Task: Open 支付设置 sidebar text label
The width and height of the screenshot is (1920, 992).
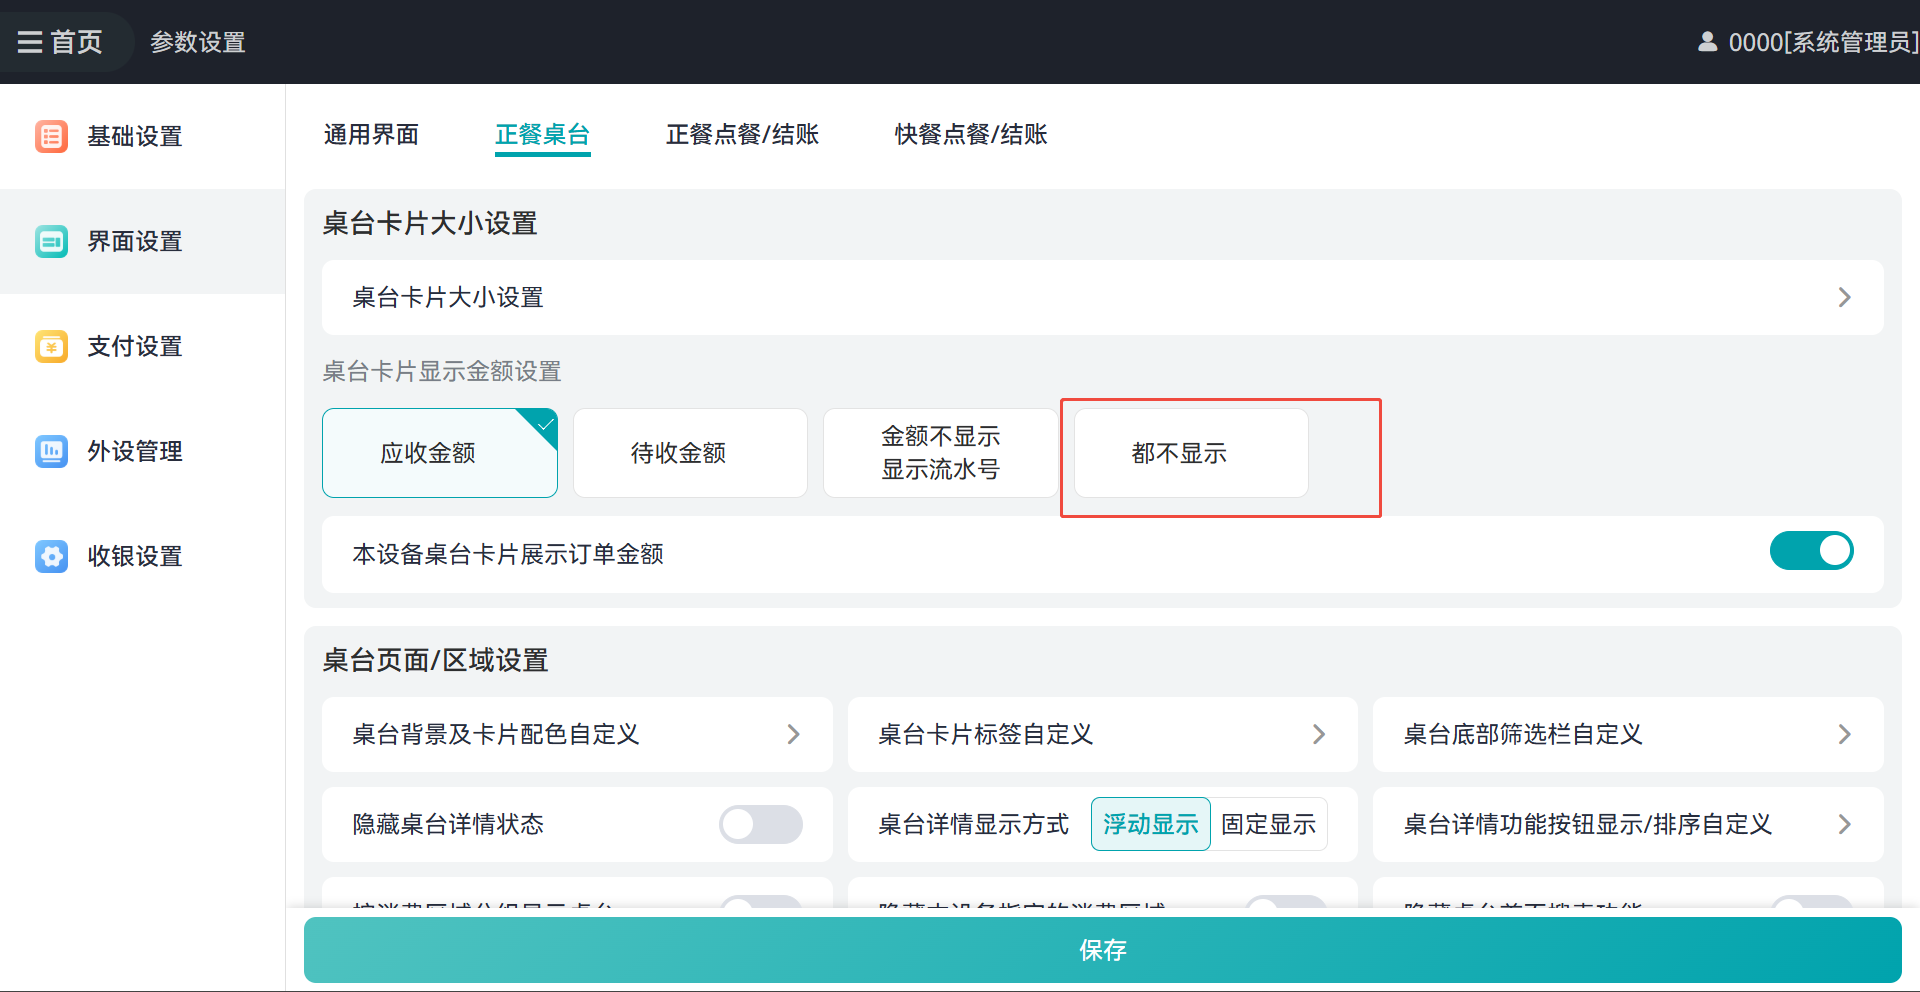Action: (135, 346)
